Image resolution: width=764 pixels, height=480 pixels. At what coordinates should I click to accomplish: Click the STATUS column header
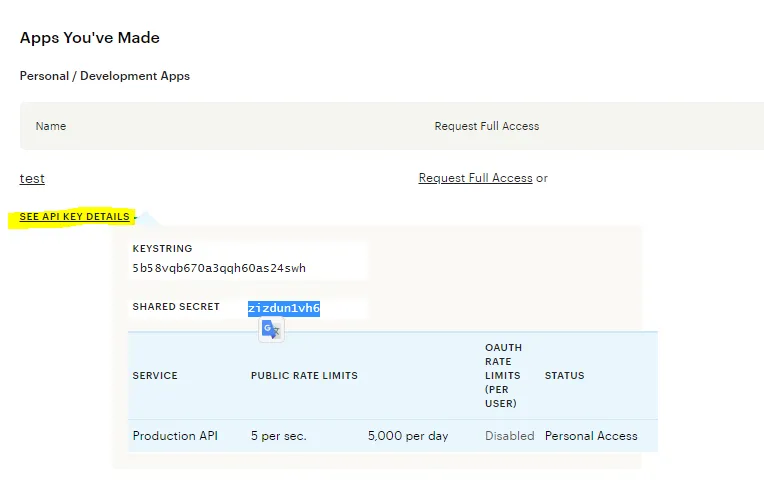coord(565,376)
